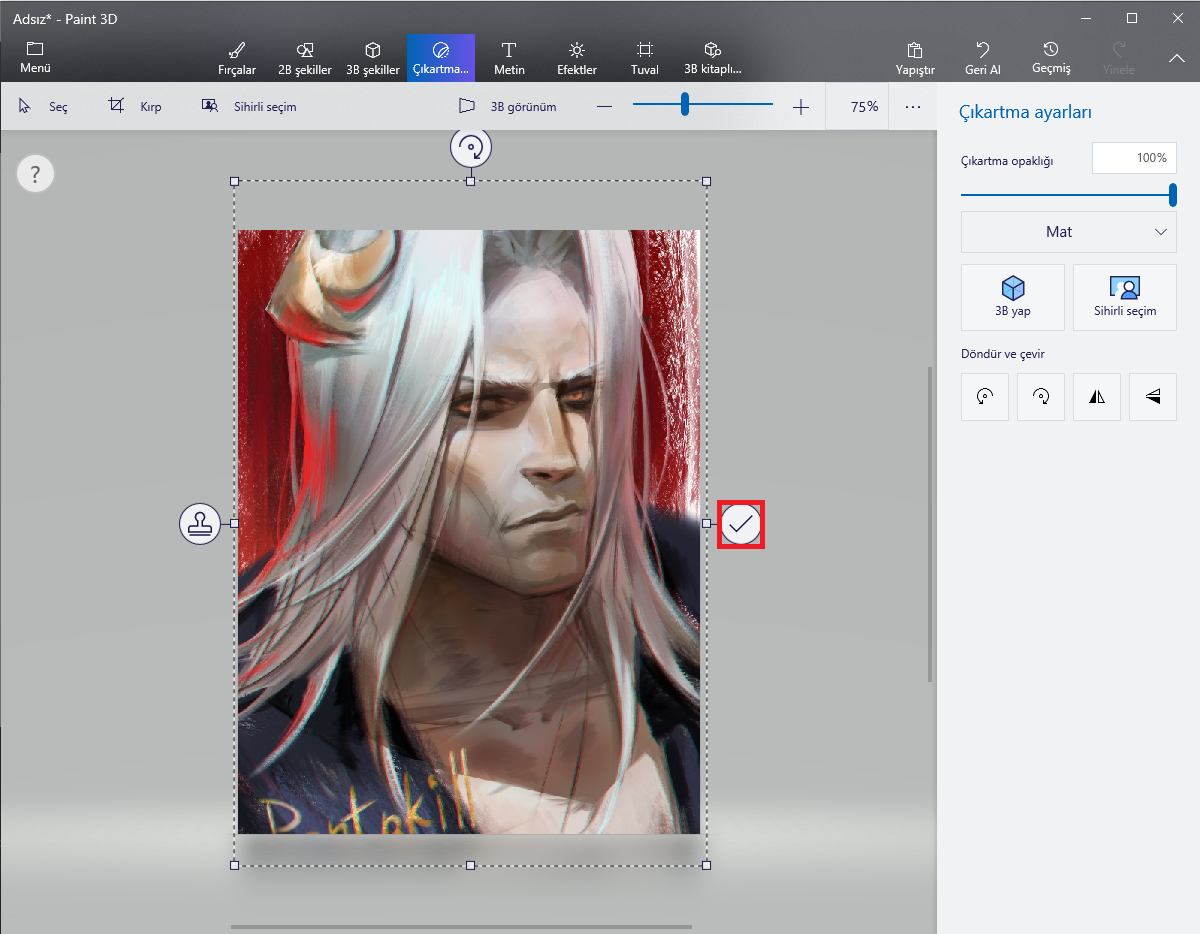Open the Geçmiş history panel
This screenshot has height=934, width=1200.
[x=1051, y=58]
